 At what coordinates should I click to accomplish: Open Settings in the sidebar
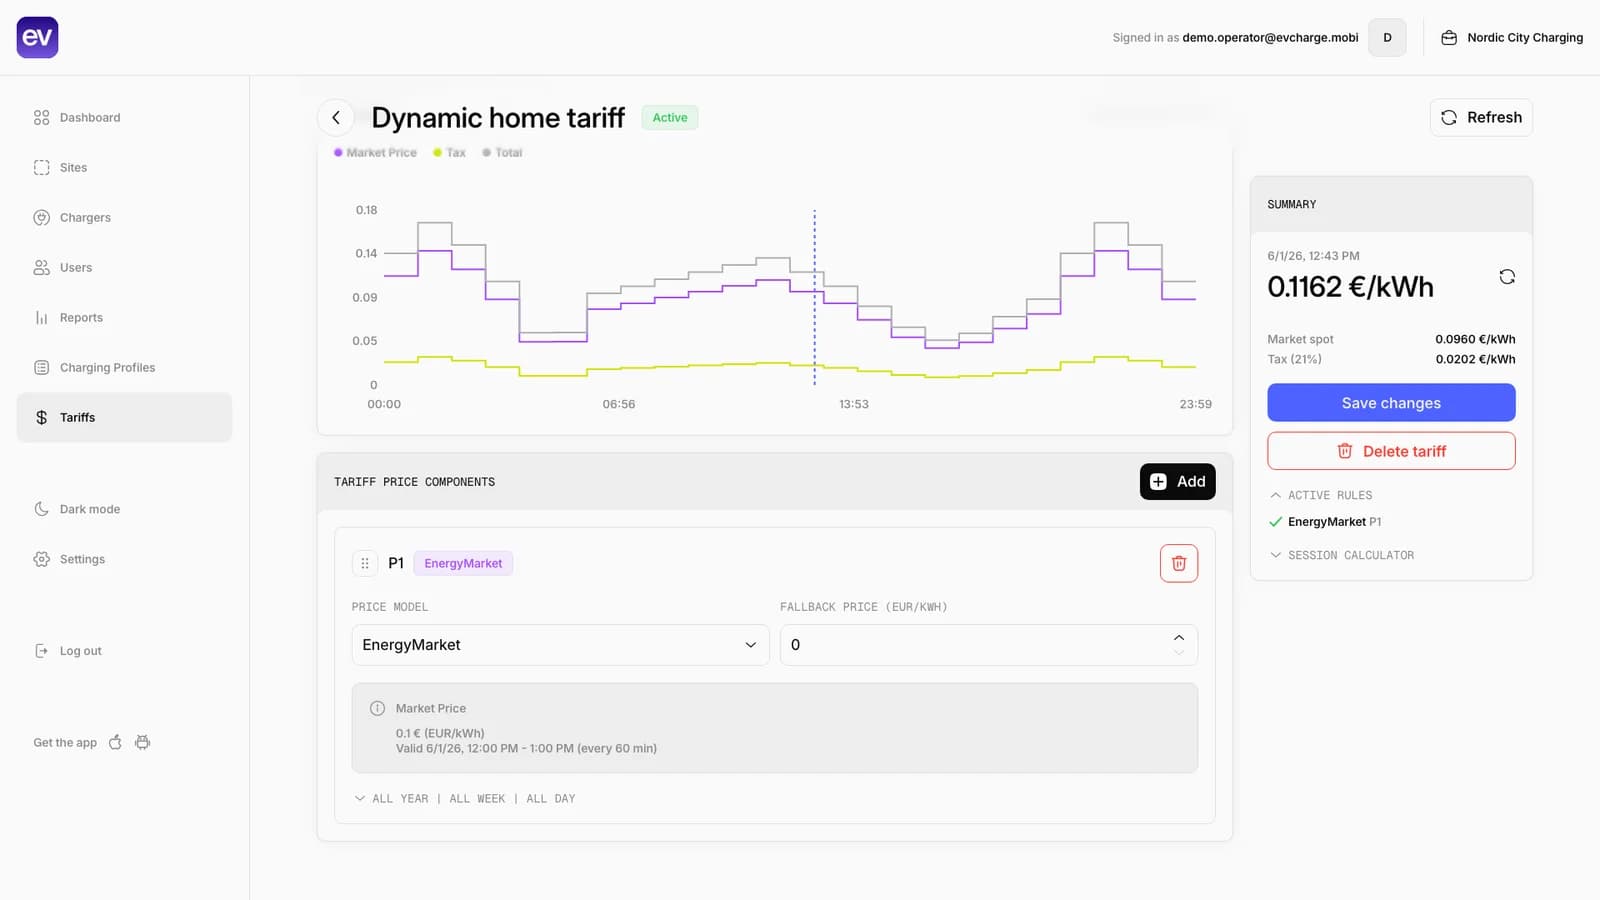124,559
